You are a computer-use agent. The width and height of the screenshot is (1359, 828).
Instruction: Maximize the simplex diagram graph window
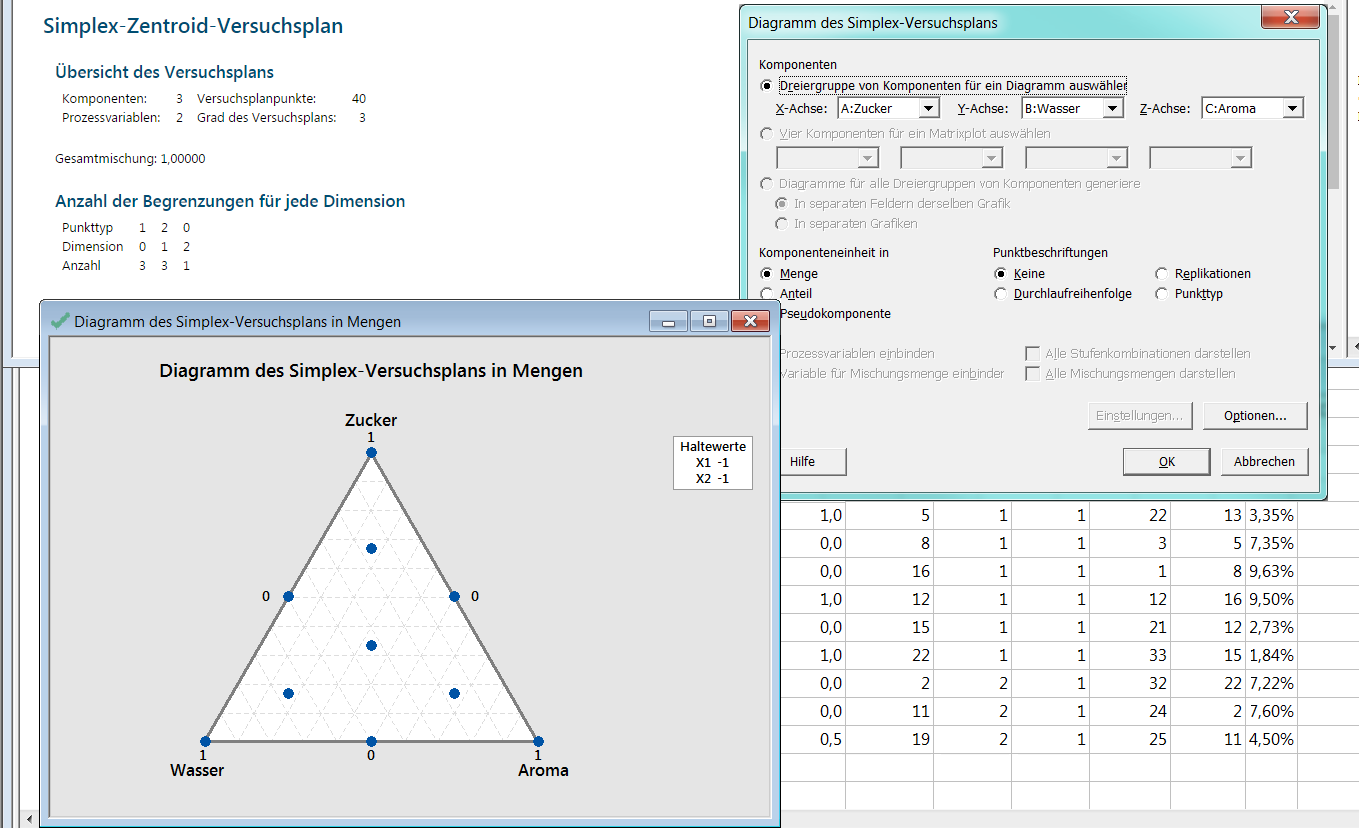[709, 321]
